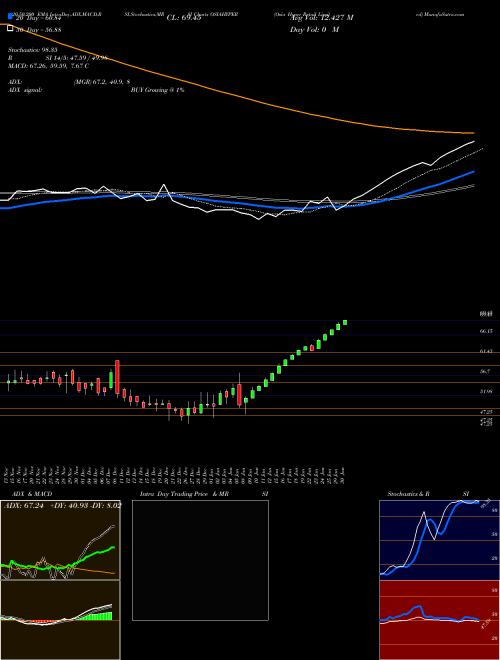This screenshot has width=500, height=660.
Task: Click the '(MGR) 67.2, 40.9, 8' values
Action: coord(102,82)
